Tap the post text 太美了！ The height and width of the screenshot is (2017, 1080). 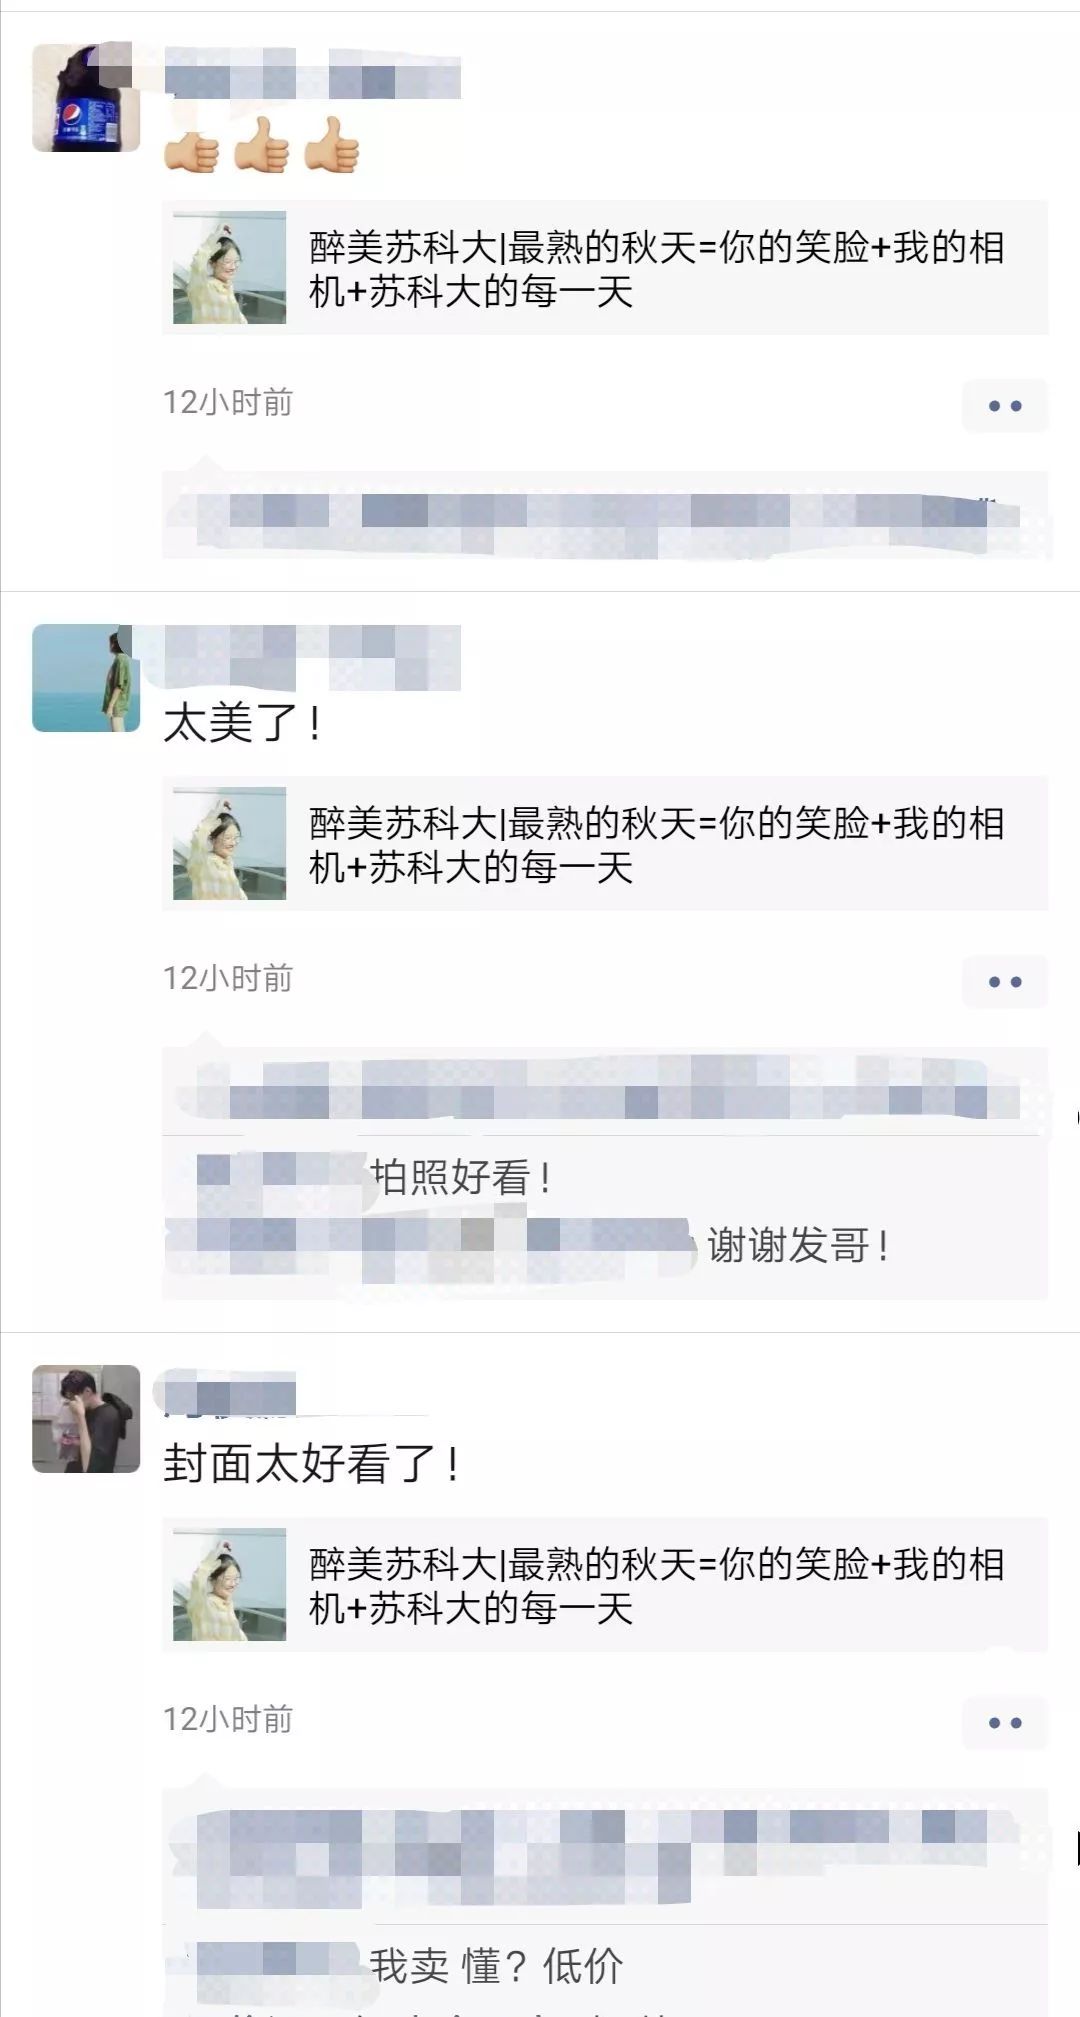[x=243, y=722]
